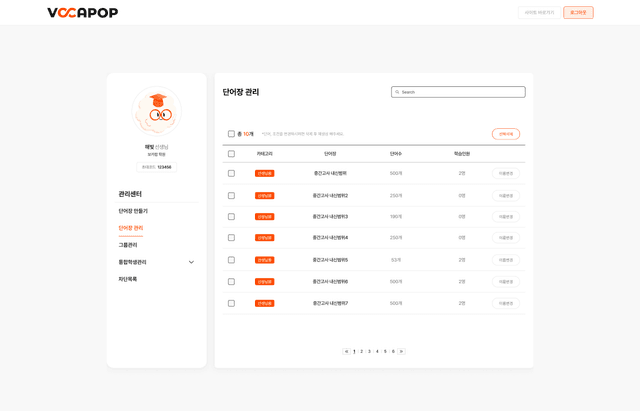Tick the checkbox next to 총 10개
640x411 pixels.
231,134
